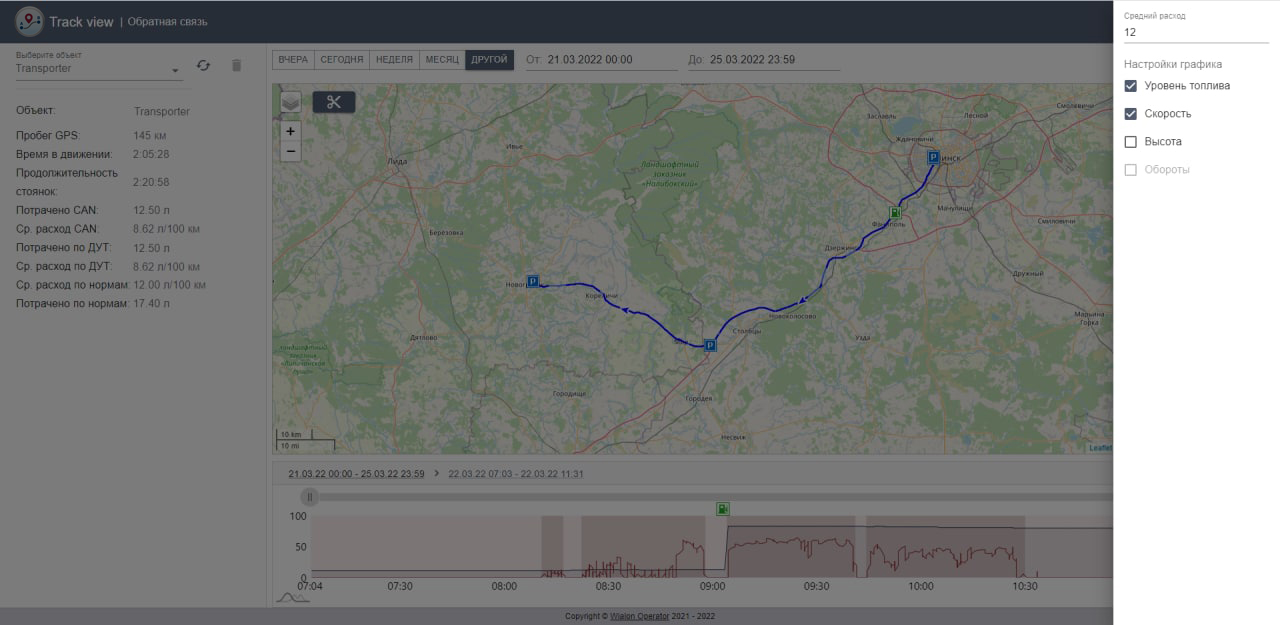Enable the Высота checkbox
Screen dimensions: 1280x625
pos(1131,142)
